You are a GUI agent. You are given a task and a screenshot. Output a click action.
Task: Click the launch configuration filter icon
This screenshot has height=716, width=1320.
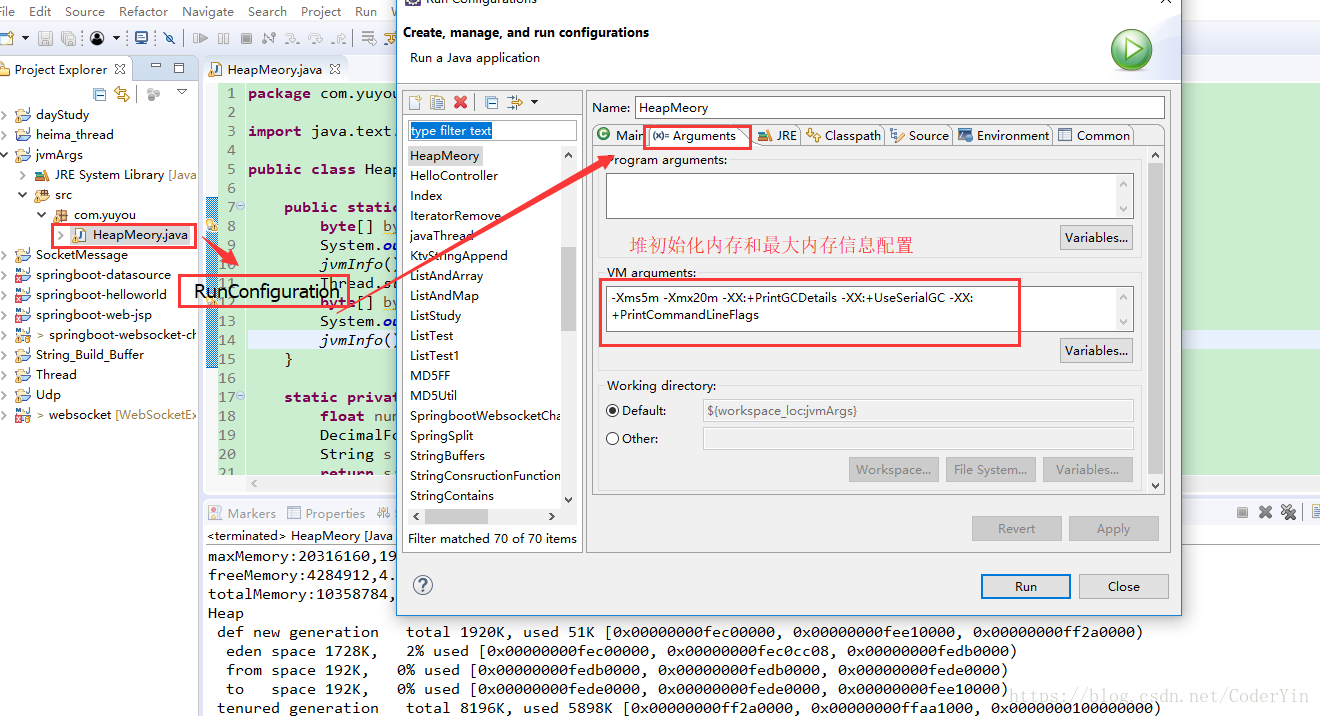[515, 102]
